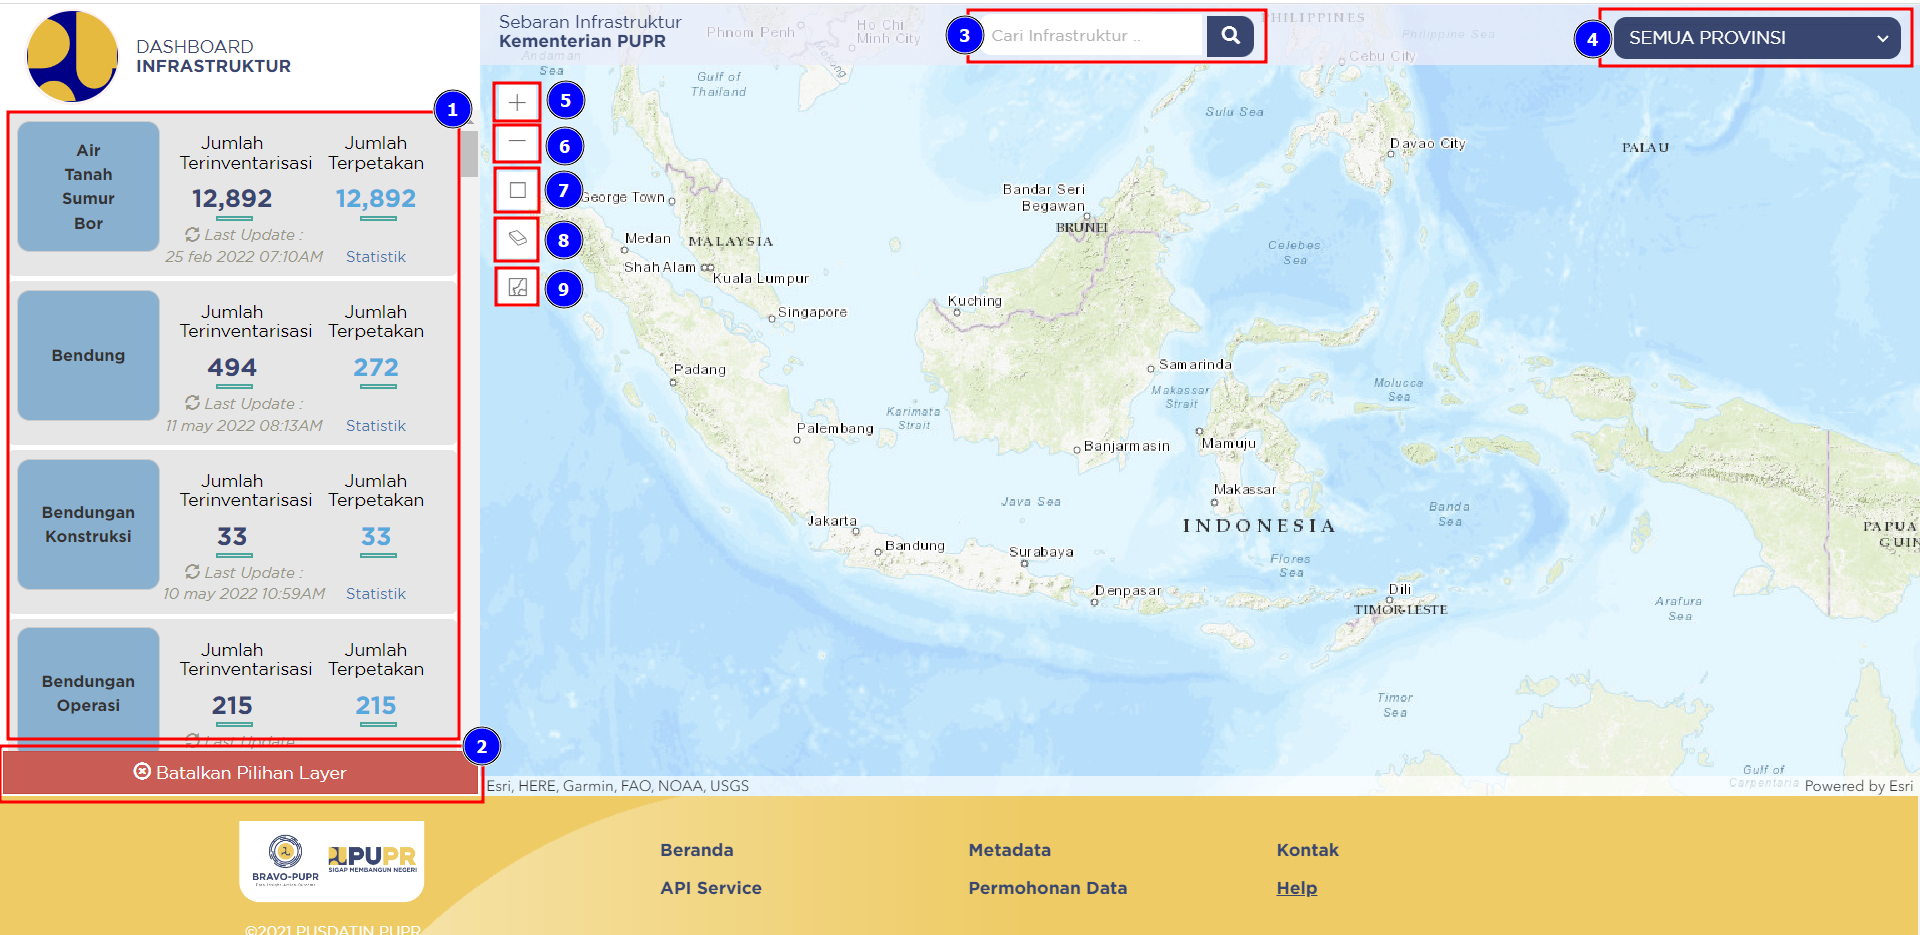This screenshot has width=1920, height=935.
Task: Click mapped count 33 for Bendungan Konstruksi
Action: 376,537
